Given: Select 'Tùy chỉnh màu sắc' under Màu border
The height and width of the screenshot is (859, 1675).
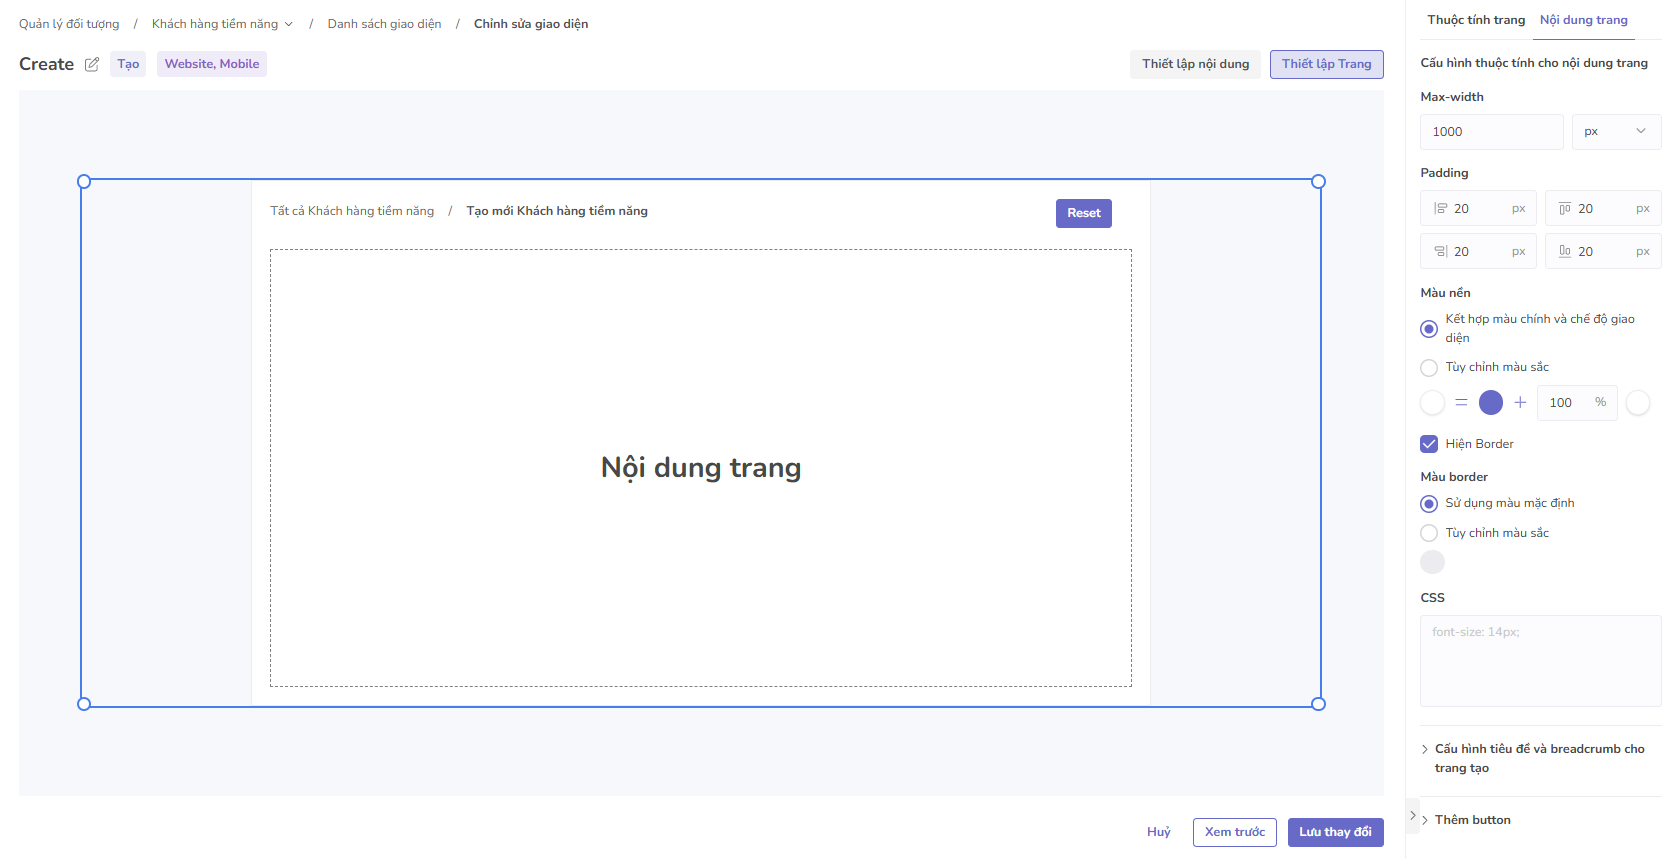Looking at the screenshot, I should pos(1429,533).
